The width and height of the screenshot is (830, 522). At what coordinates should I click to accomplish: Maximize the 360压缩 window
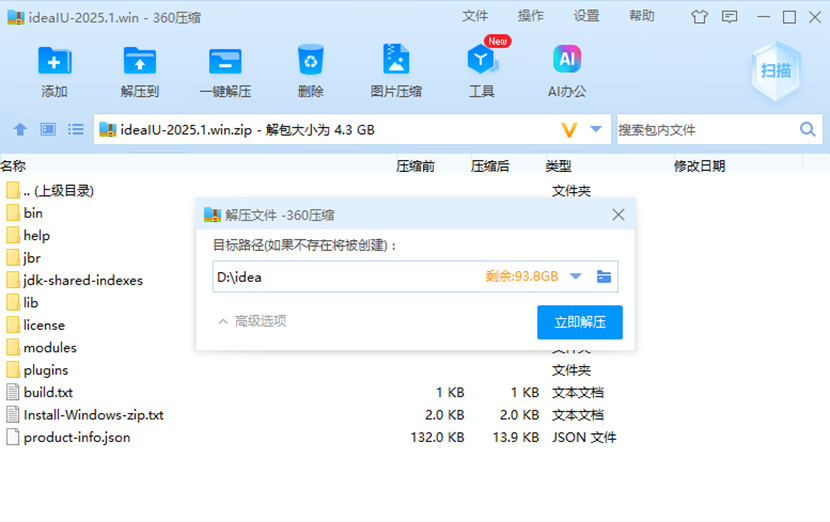click(789, 17)
